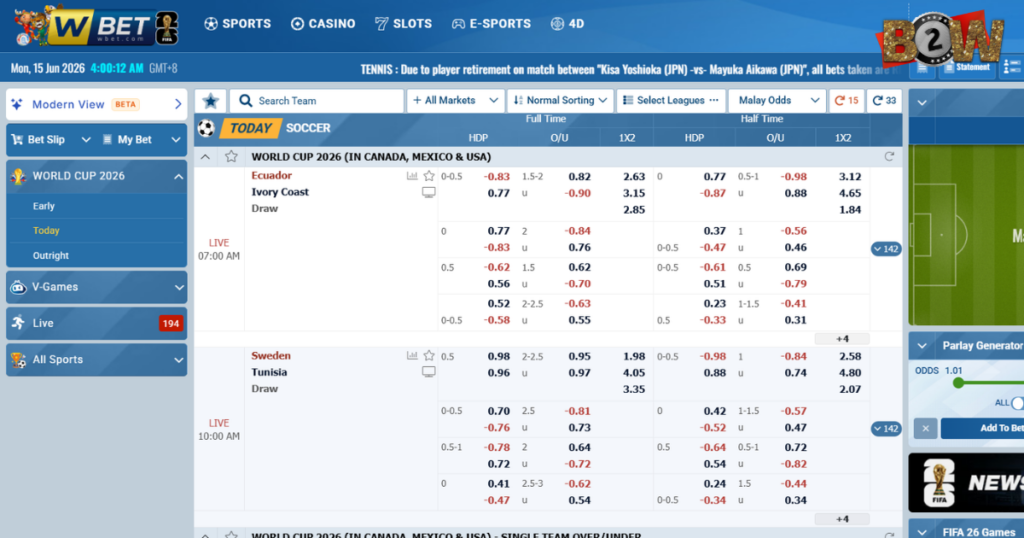The image size is (1024, 538).
Task: Favorite the Ecuador vs Ivory Coast match
Action: 429,176
